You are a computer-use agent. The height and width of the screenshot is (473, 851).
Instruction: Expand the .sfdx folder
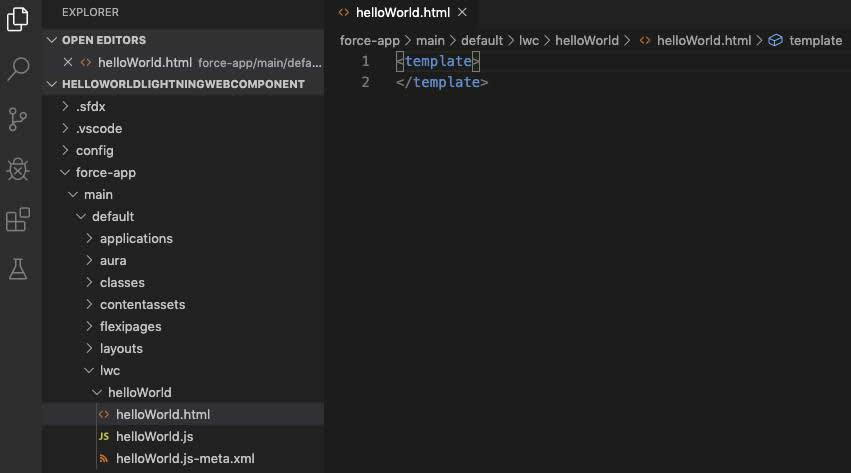[65, 106]
